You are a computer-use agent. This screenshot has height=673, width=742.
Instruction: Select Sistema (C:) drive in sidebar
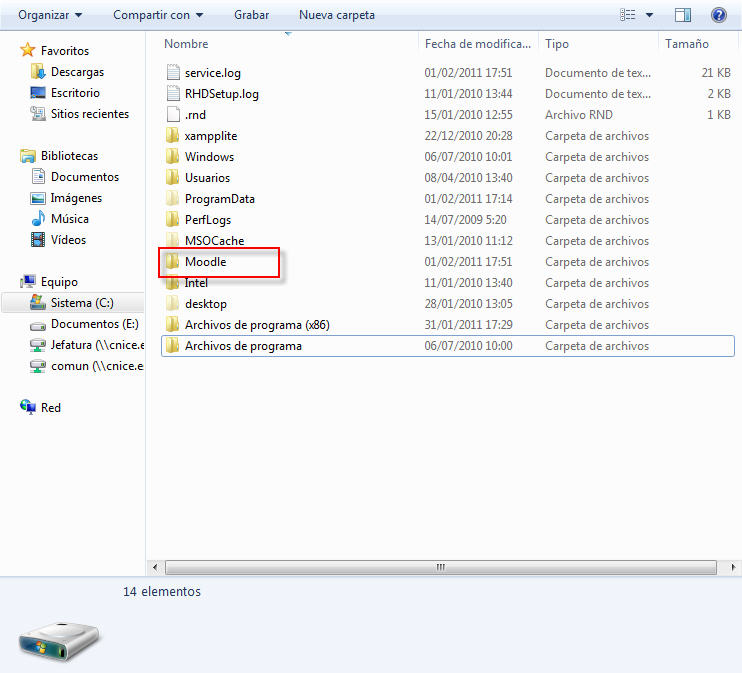[x=82, y=303]
